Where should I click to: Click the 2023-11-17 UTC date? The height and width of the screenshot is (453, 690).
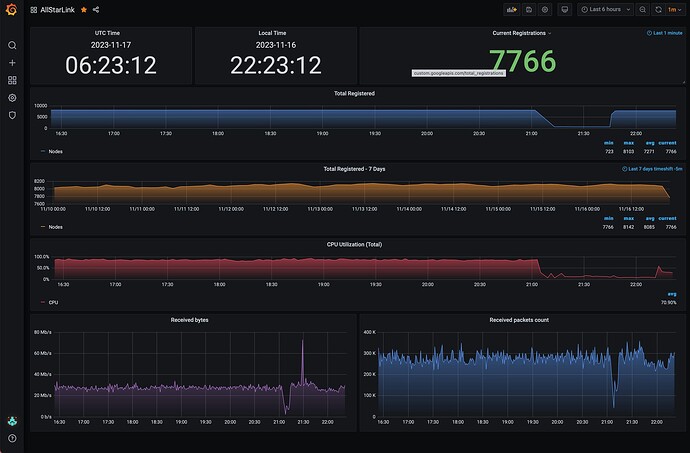(x=111, y=45)
